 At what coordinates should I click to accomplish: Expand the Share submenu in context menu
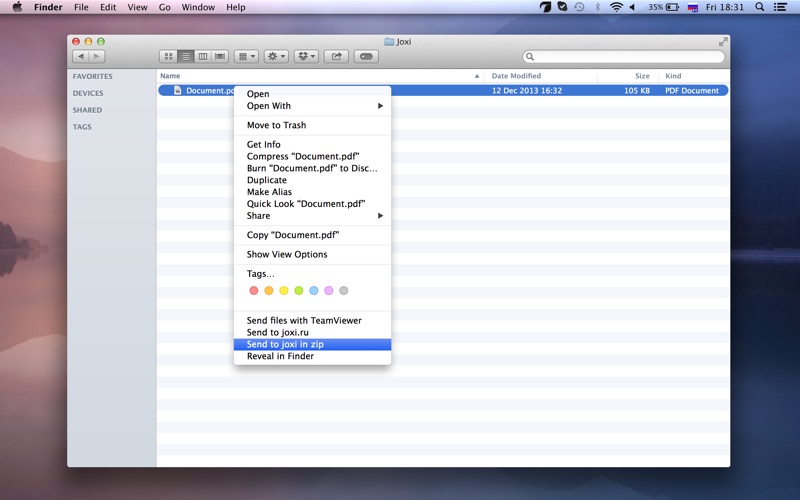[312, 215]
